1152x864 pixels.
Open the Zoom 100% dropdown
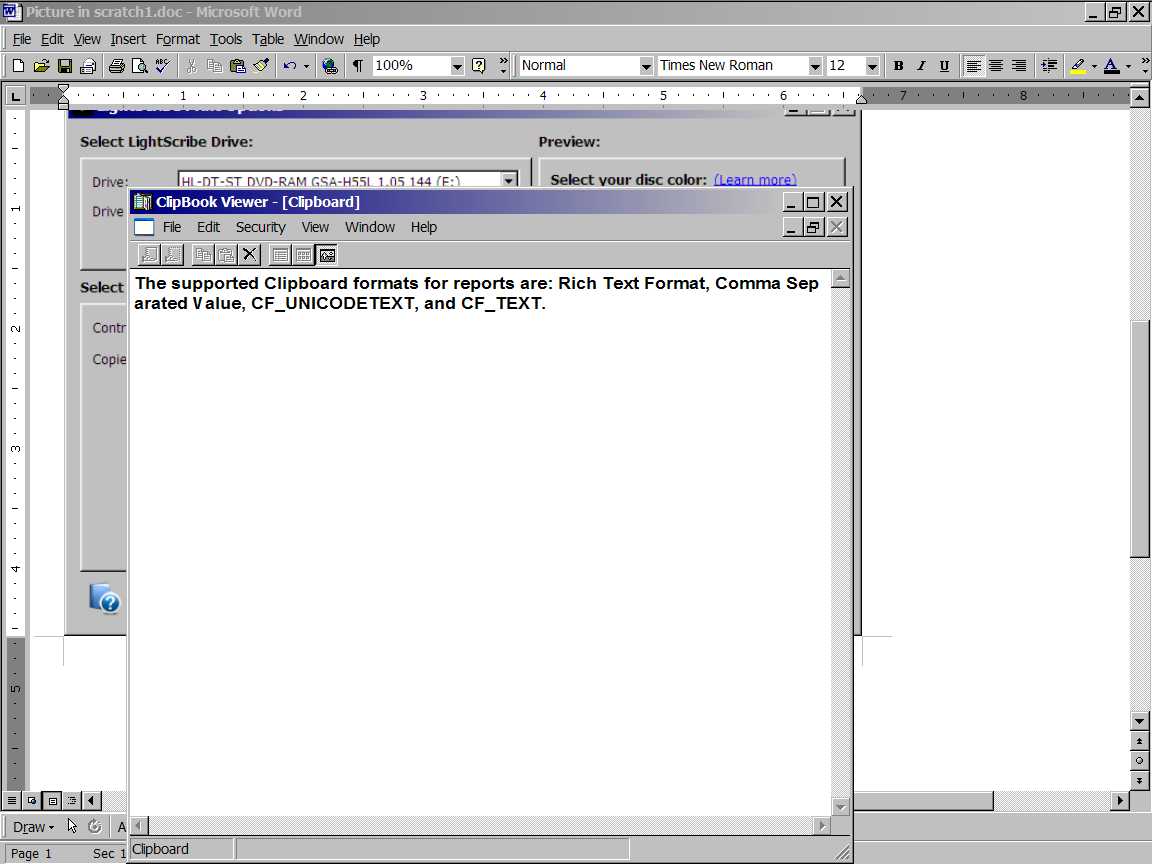pyautogui.click(x=457, y=66)
